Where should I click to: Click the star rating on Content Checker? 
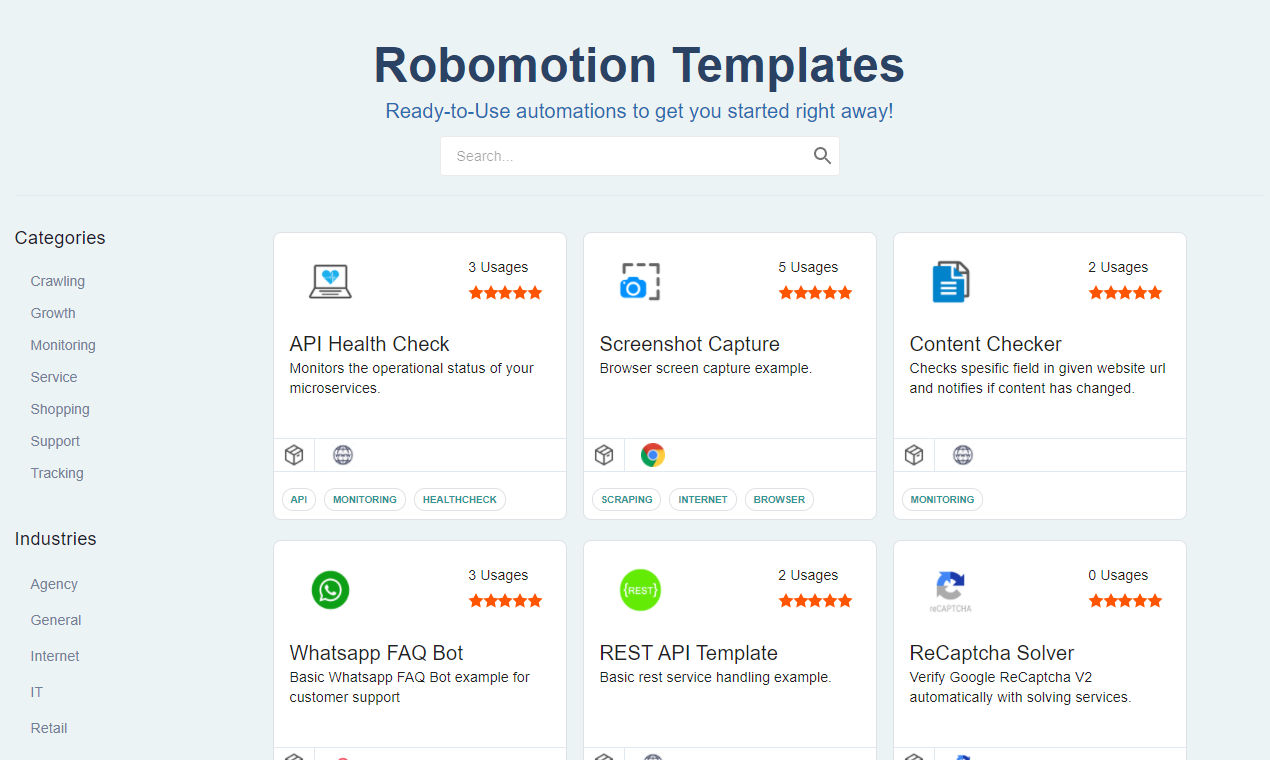click(1125, 293)
